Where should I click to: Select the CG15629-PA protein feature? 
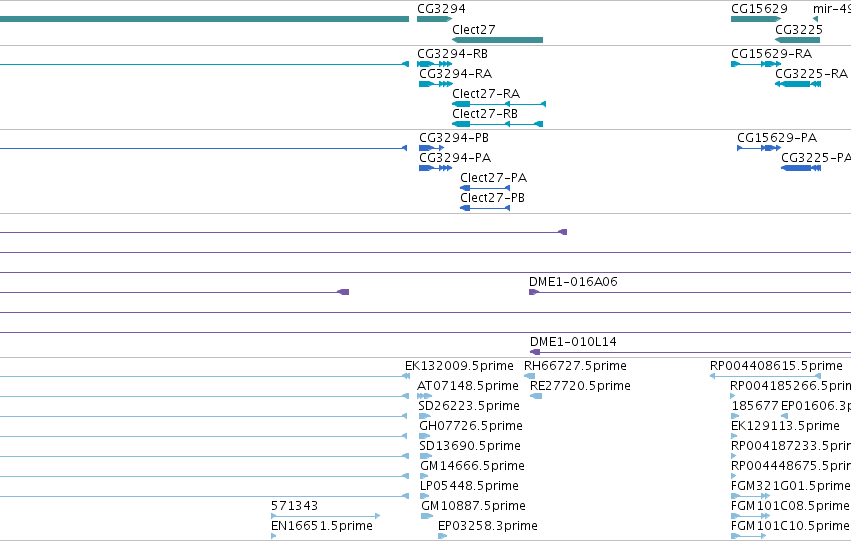pos(759,148)
